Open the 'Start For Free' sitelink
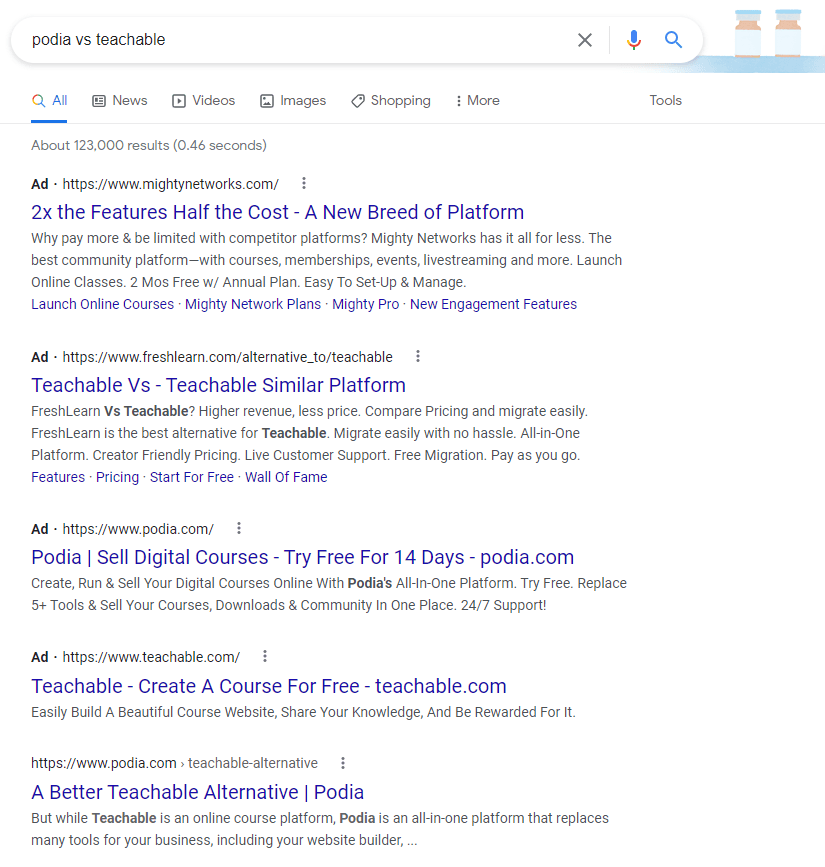Viewport: 825px width, 867px height. pyautogui.click(x=192, y=477)
